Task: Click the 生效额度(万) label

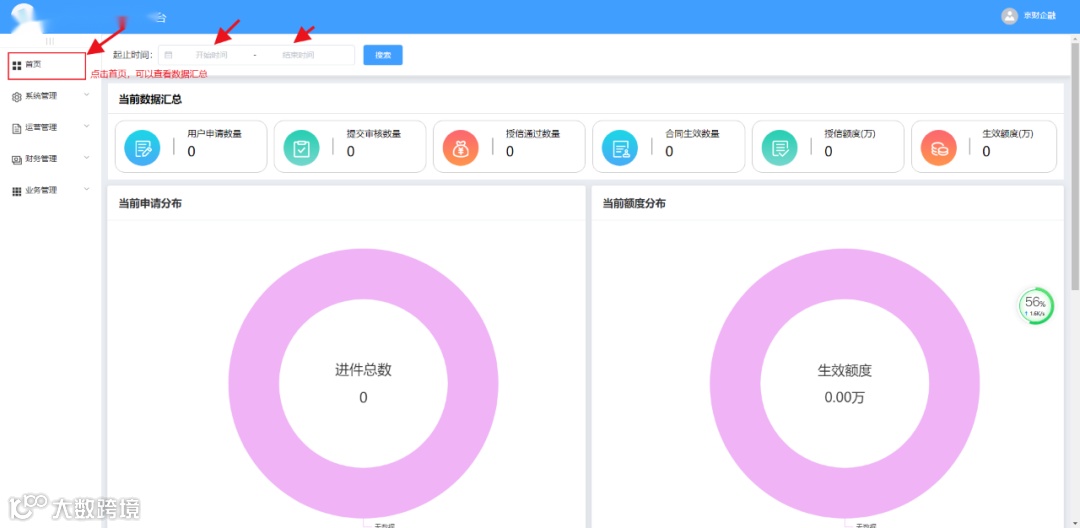Action: point(1008,134)
